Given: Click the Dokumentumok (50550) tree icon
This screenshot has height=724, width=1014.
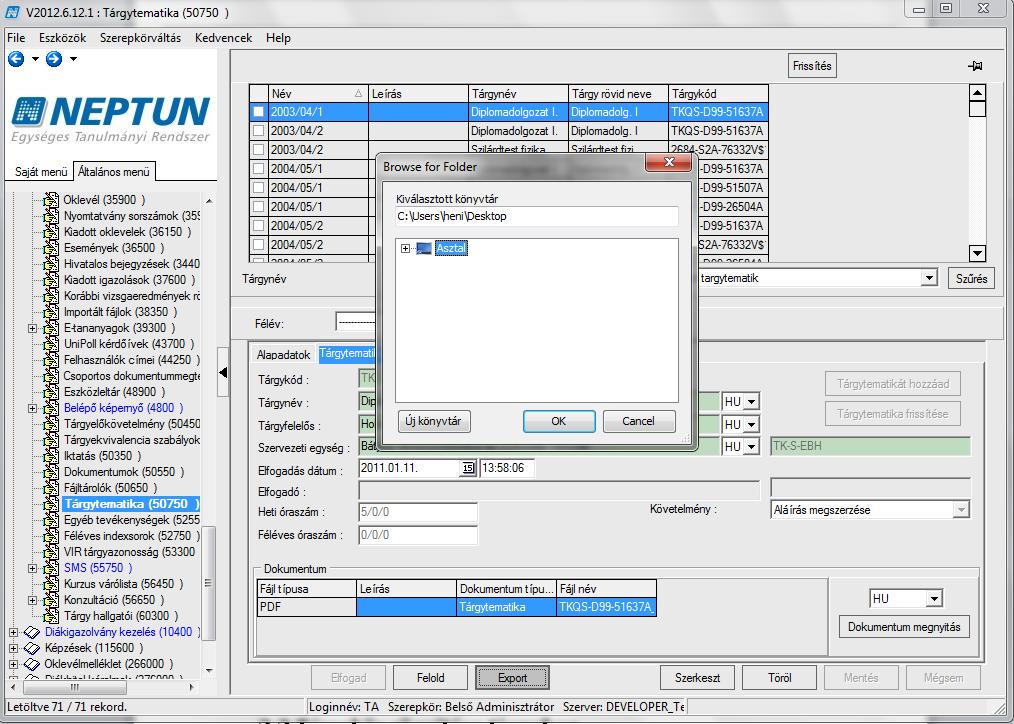Looking at the screenshot, I should (x=50, y=472).
